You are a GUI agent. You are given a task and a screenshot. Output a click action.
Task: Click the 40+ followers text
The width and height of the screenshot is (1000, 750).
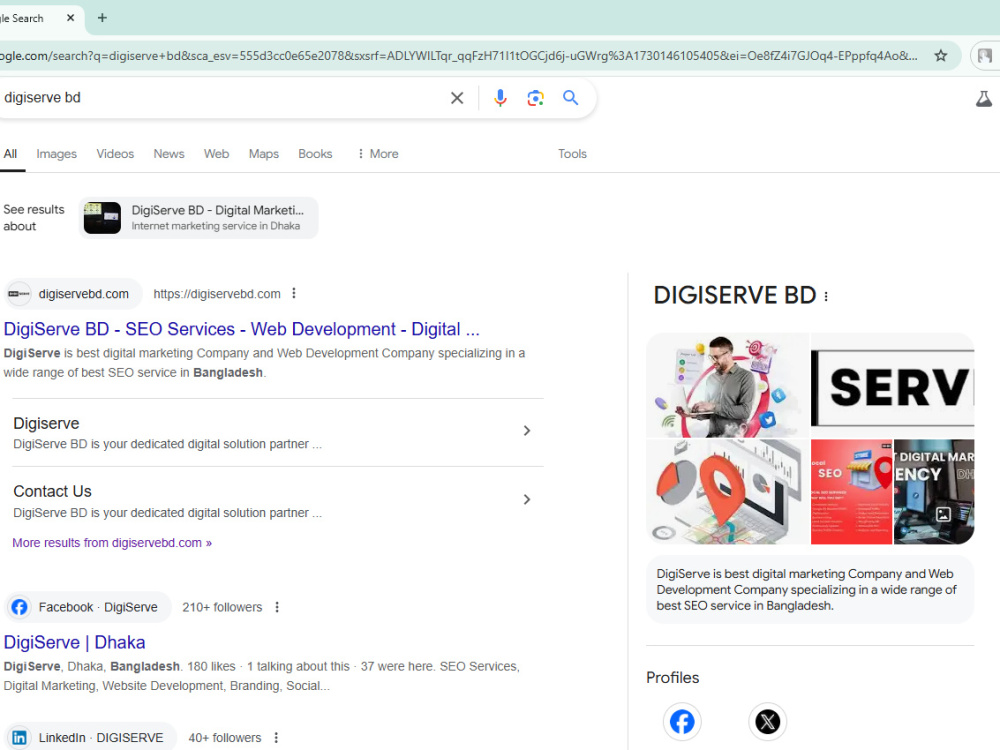click(x=224, y=738)
